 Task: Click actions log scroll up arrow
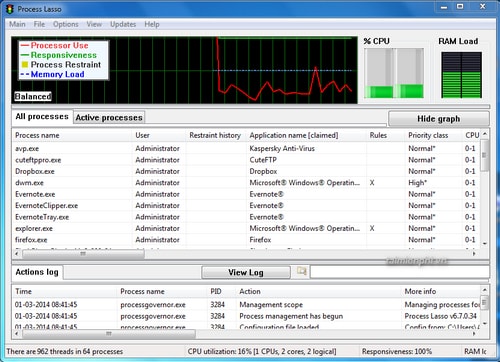coord(485,290)
